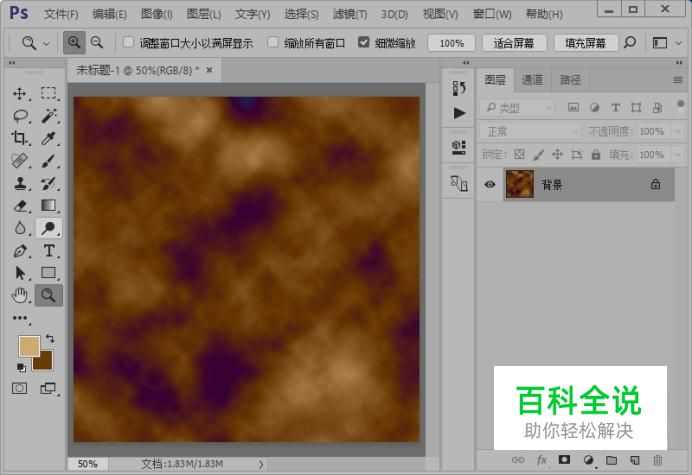Click the background color swatch
The height and width of the screenshot is (475, 692).
pyautogui.click(x=45, y=363)
